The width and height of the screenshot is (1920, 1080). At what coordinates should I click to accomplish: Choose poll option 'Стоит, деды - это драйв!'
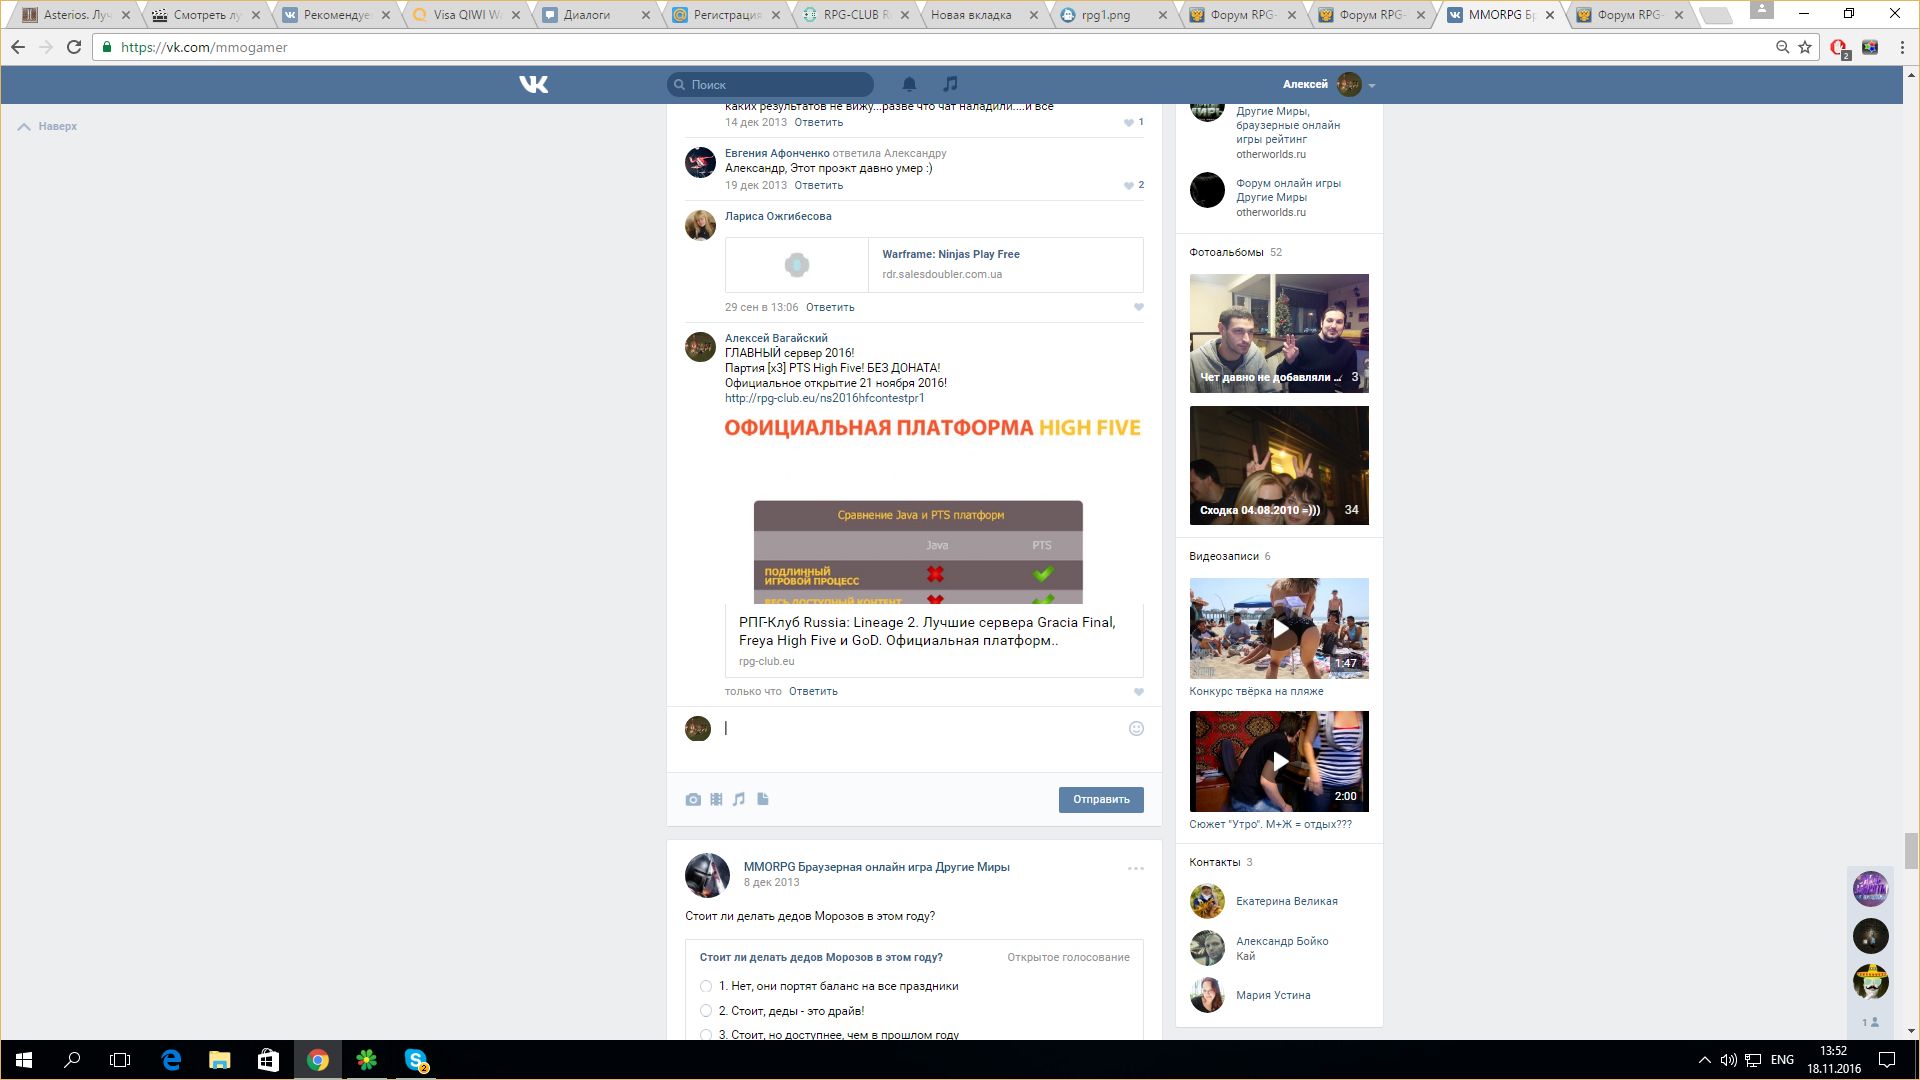pyautogui.click(x=706, y=1011)
